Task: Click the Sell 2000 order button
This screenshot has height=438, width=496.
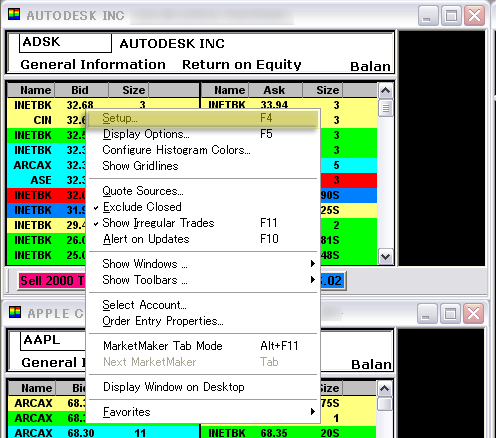Action: pos(52,281)
